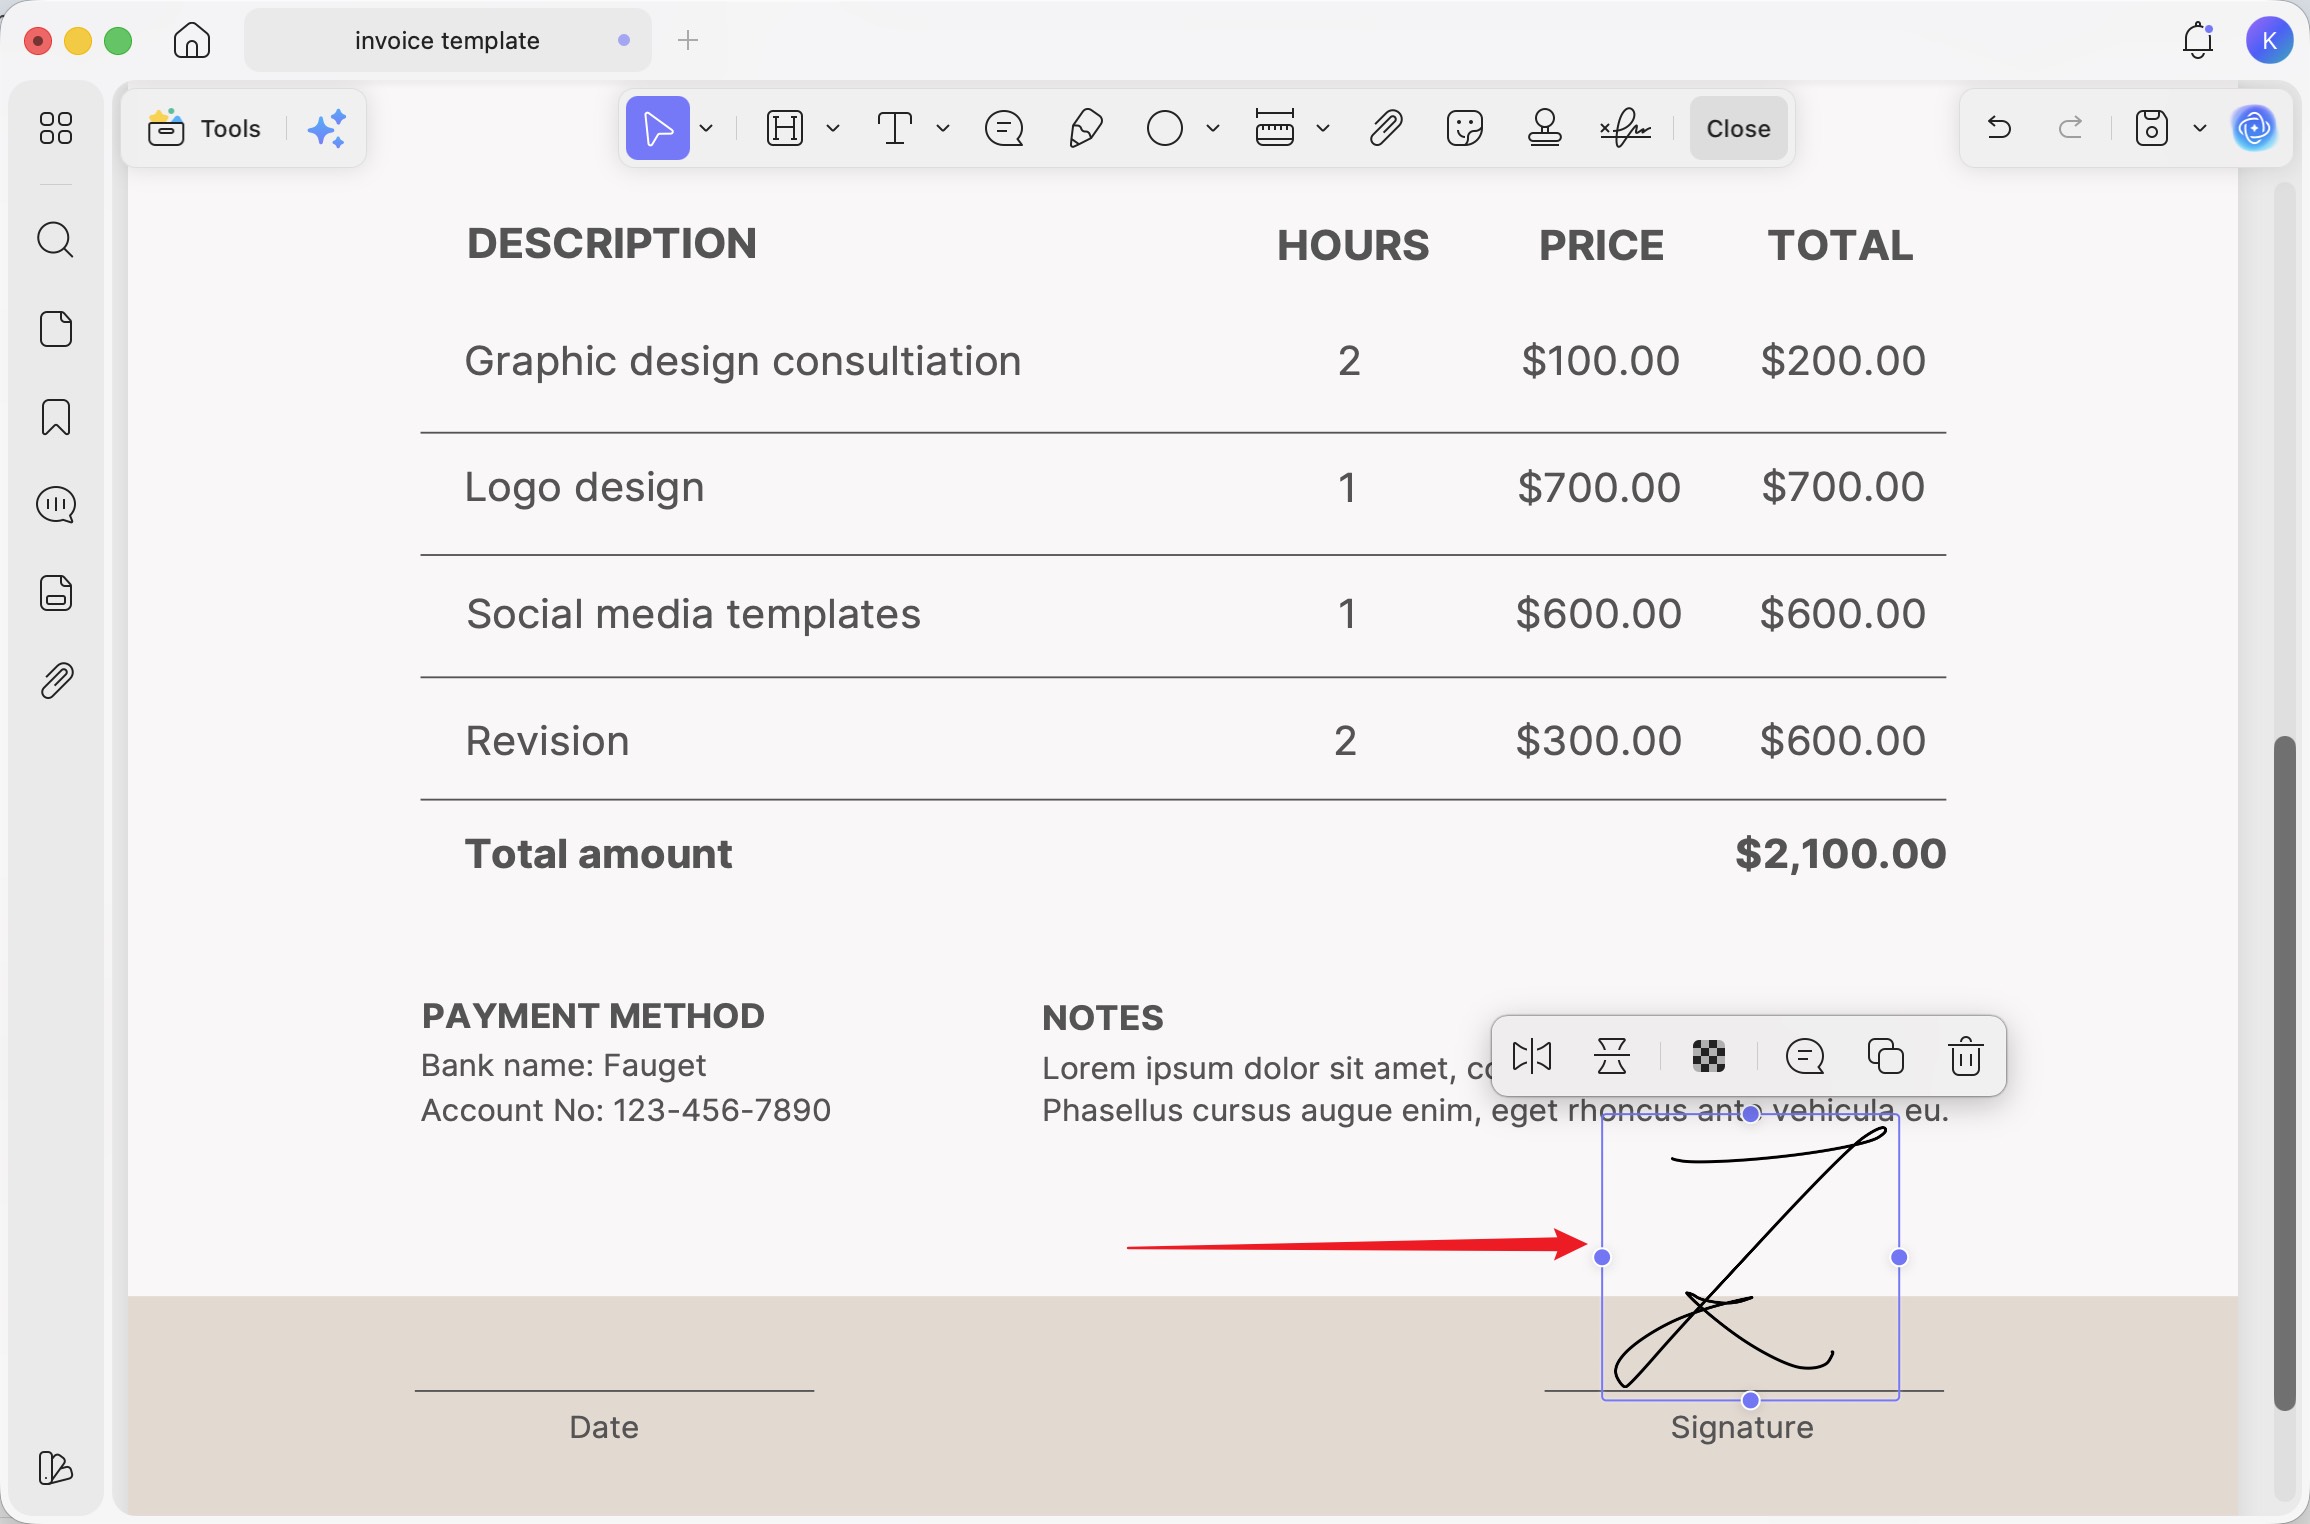The image size is (2310, 1524).
Task: Flip signature vertically
Action: click(1612, 1056)
